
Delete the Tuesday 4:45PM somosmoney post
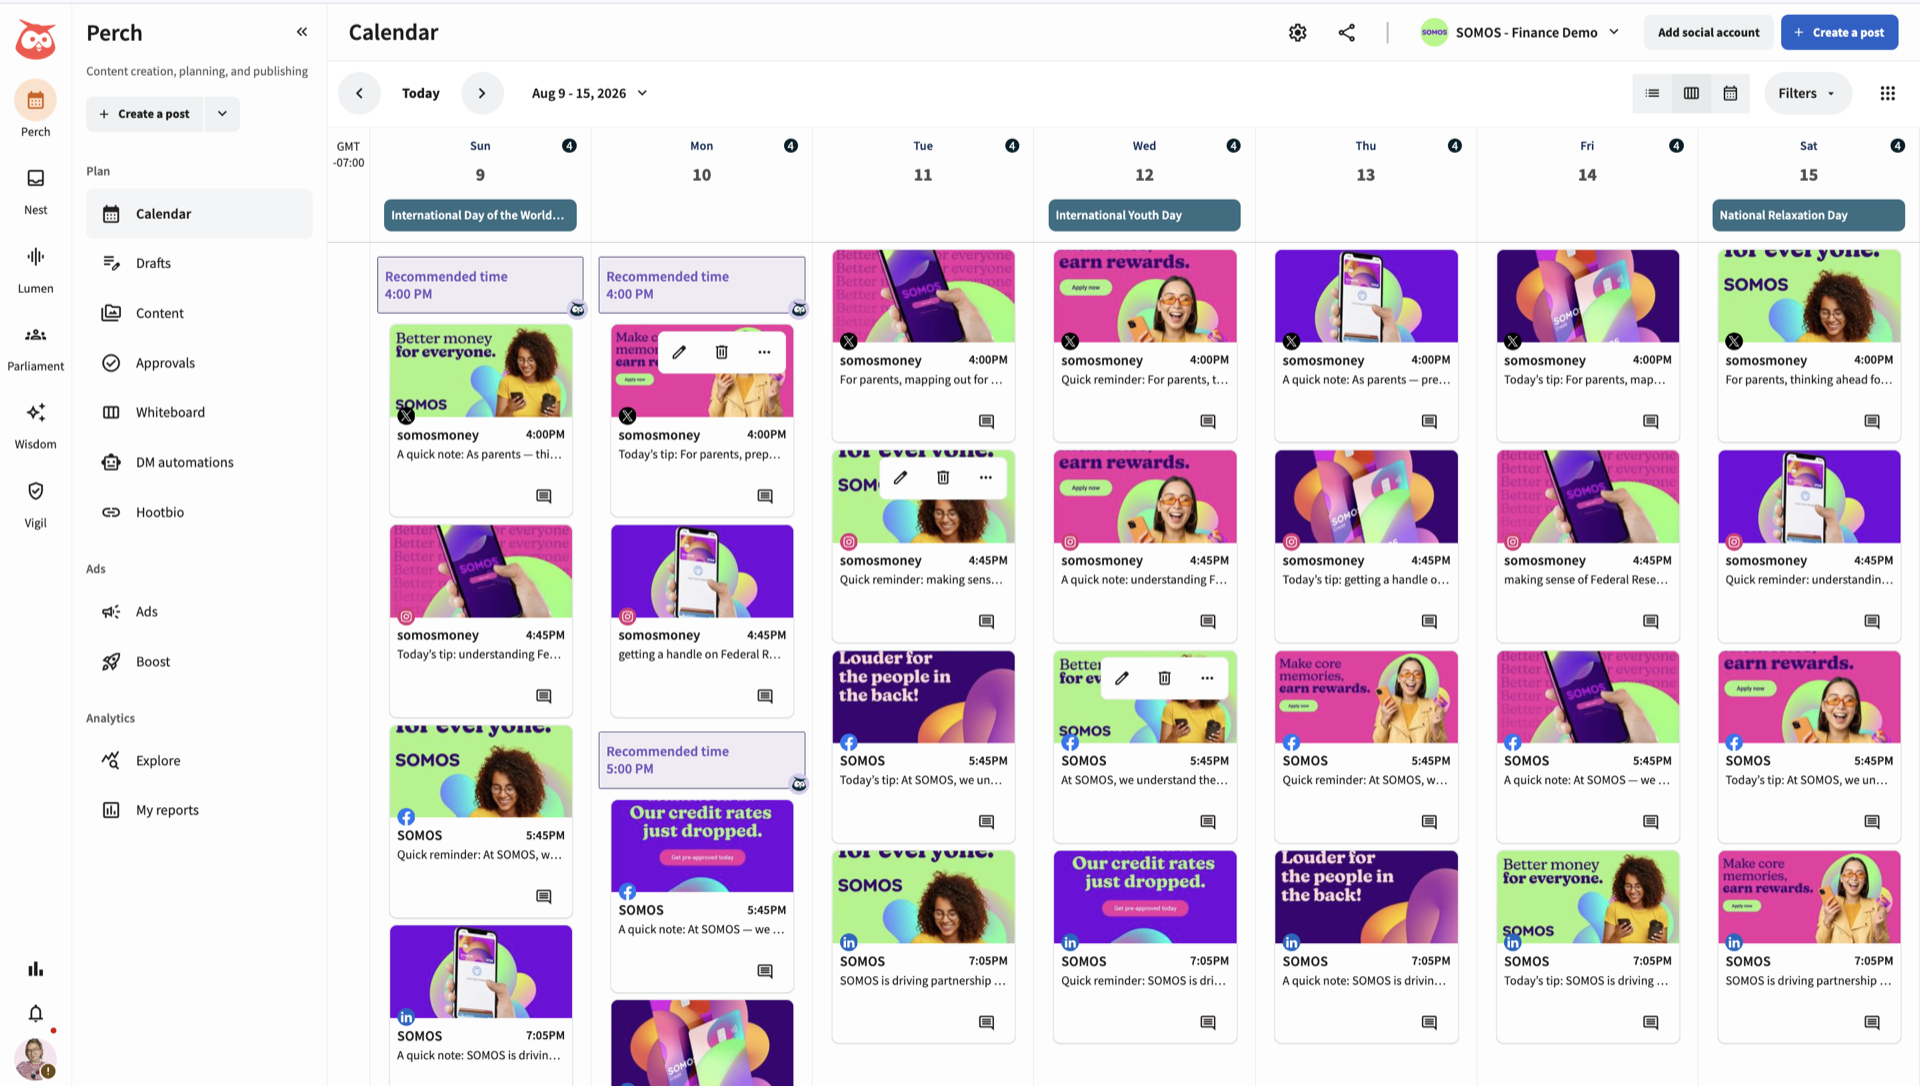[x=943, y=478]
